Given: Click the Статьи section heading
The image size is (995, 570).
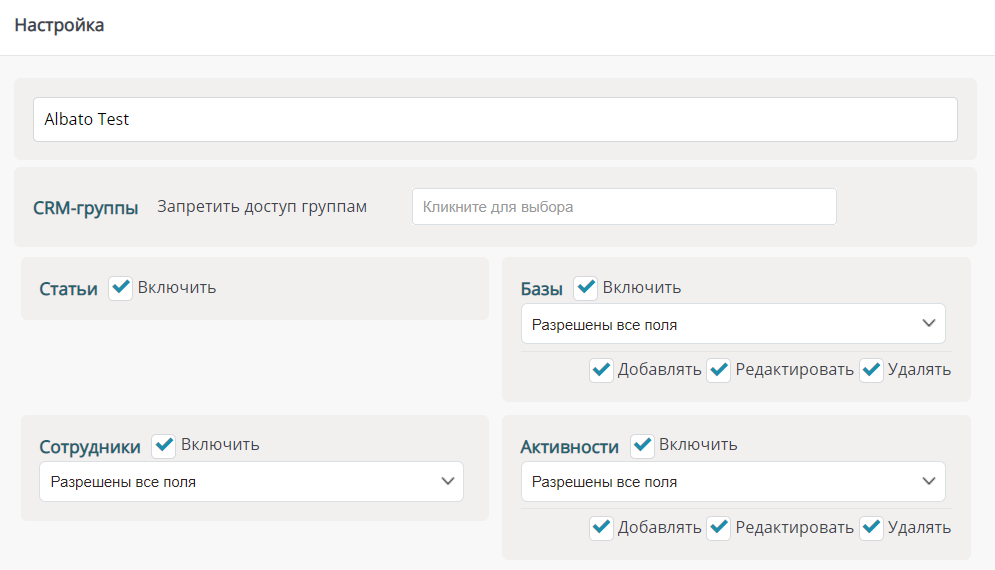Looking at the screenshot, I should coord(68,289).
